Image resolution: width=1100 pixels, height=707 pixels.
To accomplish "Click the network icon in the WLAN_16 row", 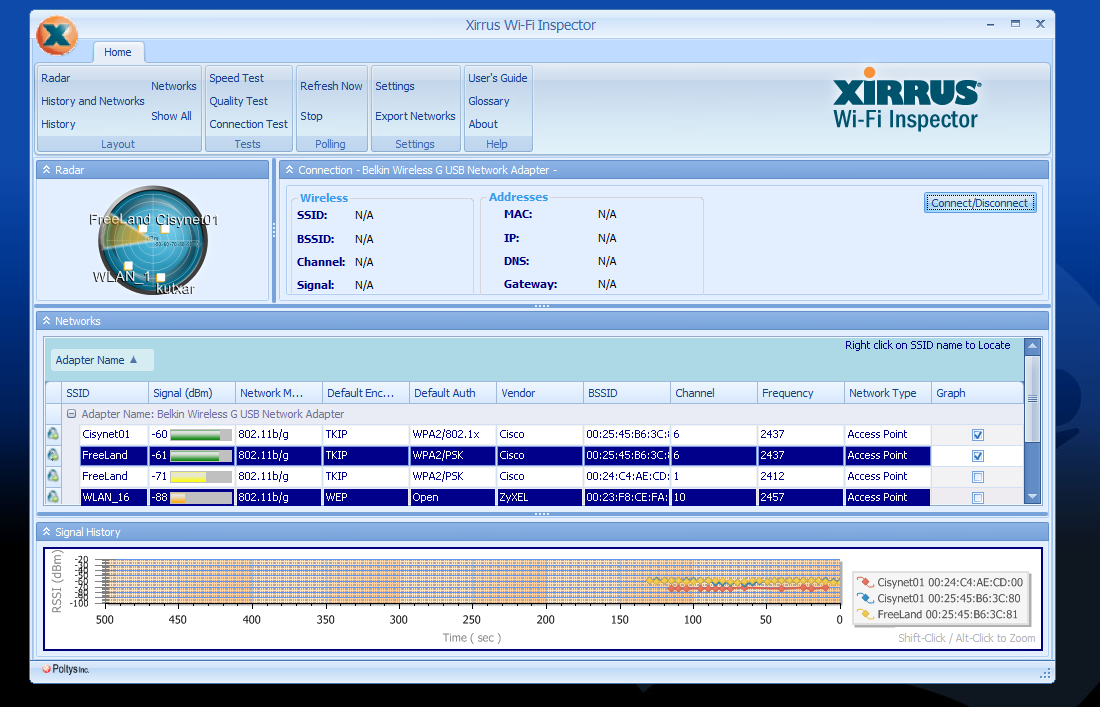I will [x=53, y=497].
